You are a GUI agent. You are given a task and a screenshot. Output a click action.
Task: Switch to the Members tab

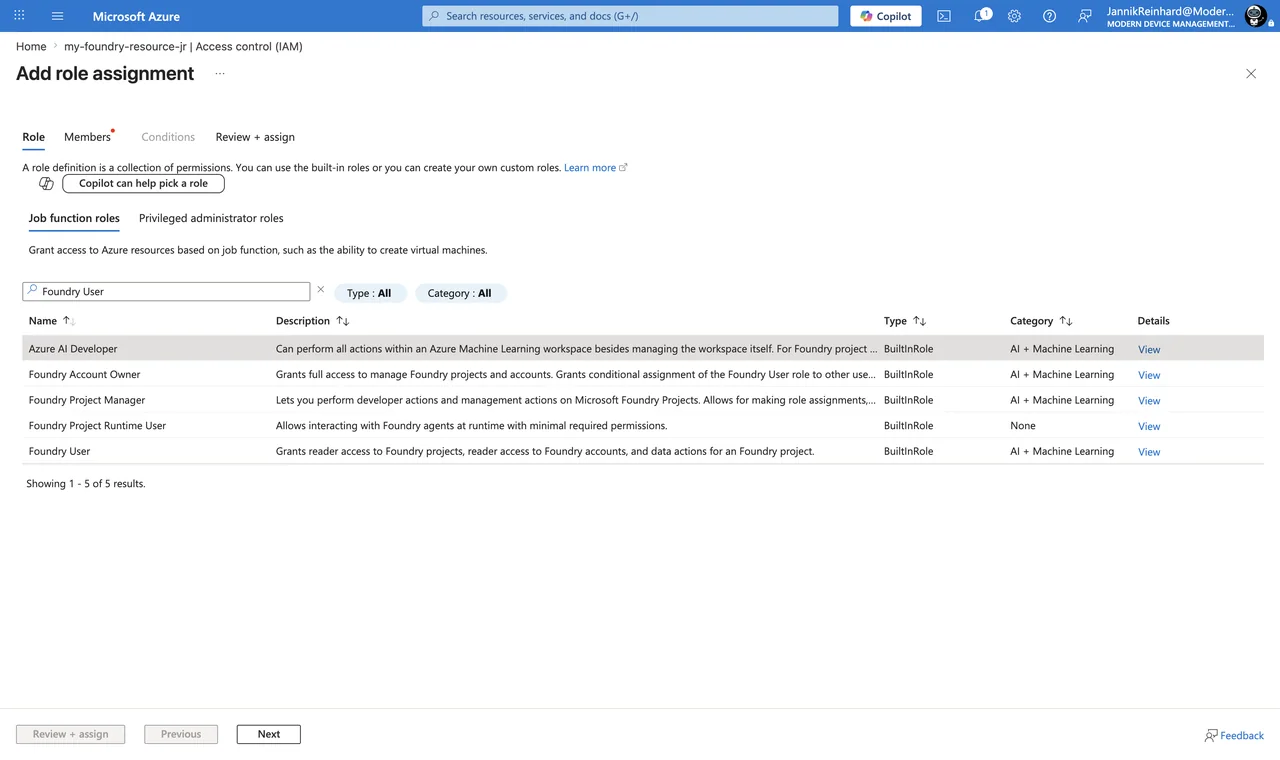[x=87, y=137]
